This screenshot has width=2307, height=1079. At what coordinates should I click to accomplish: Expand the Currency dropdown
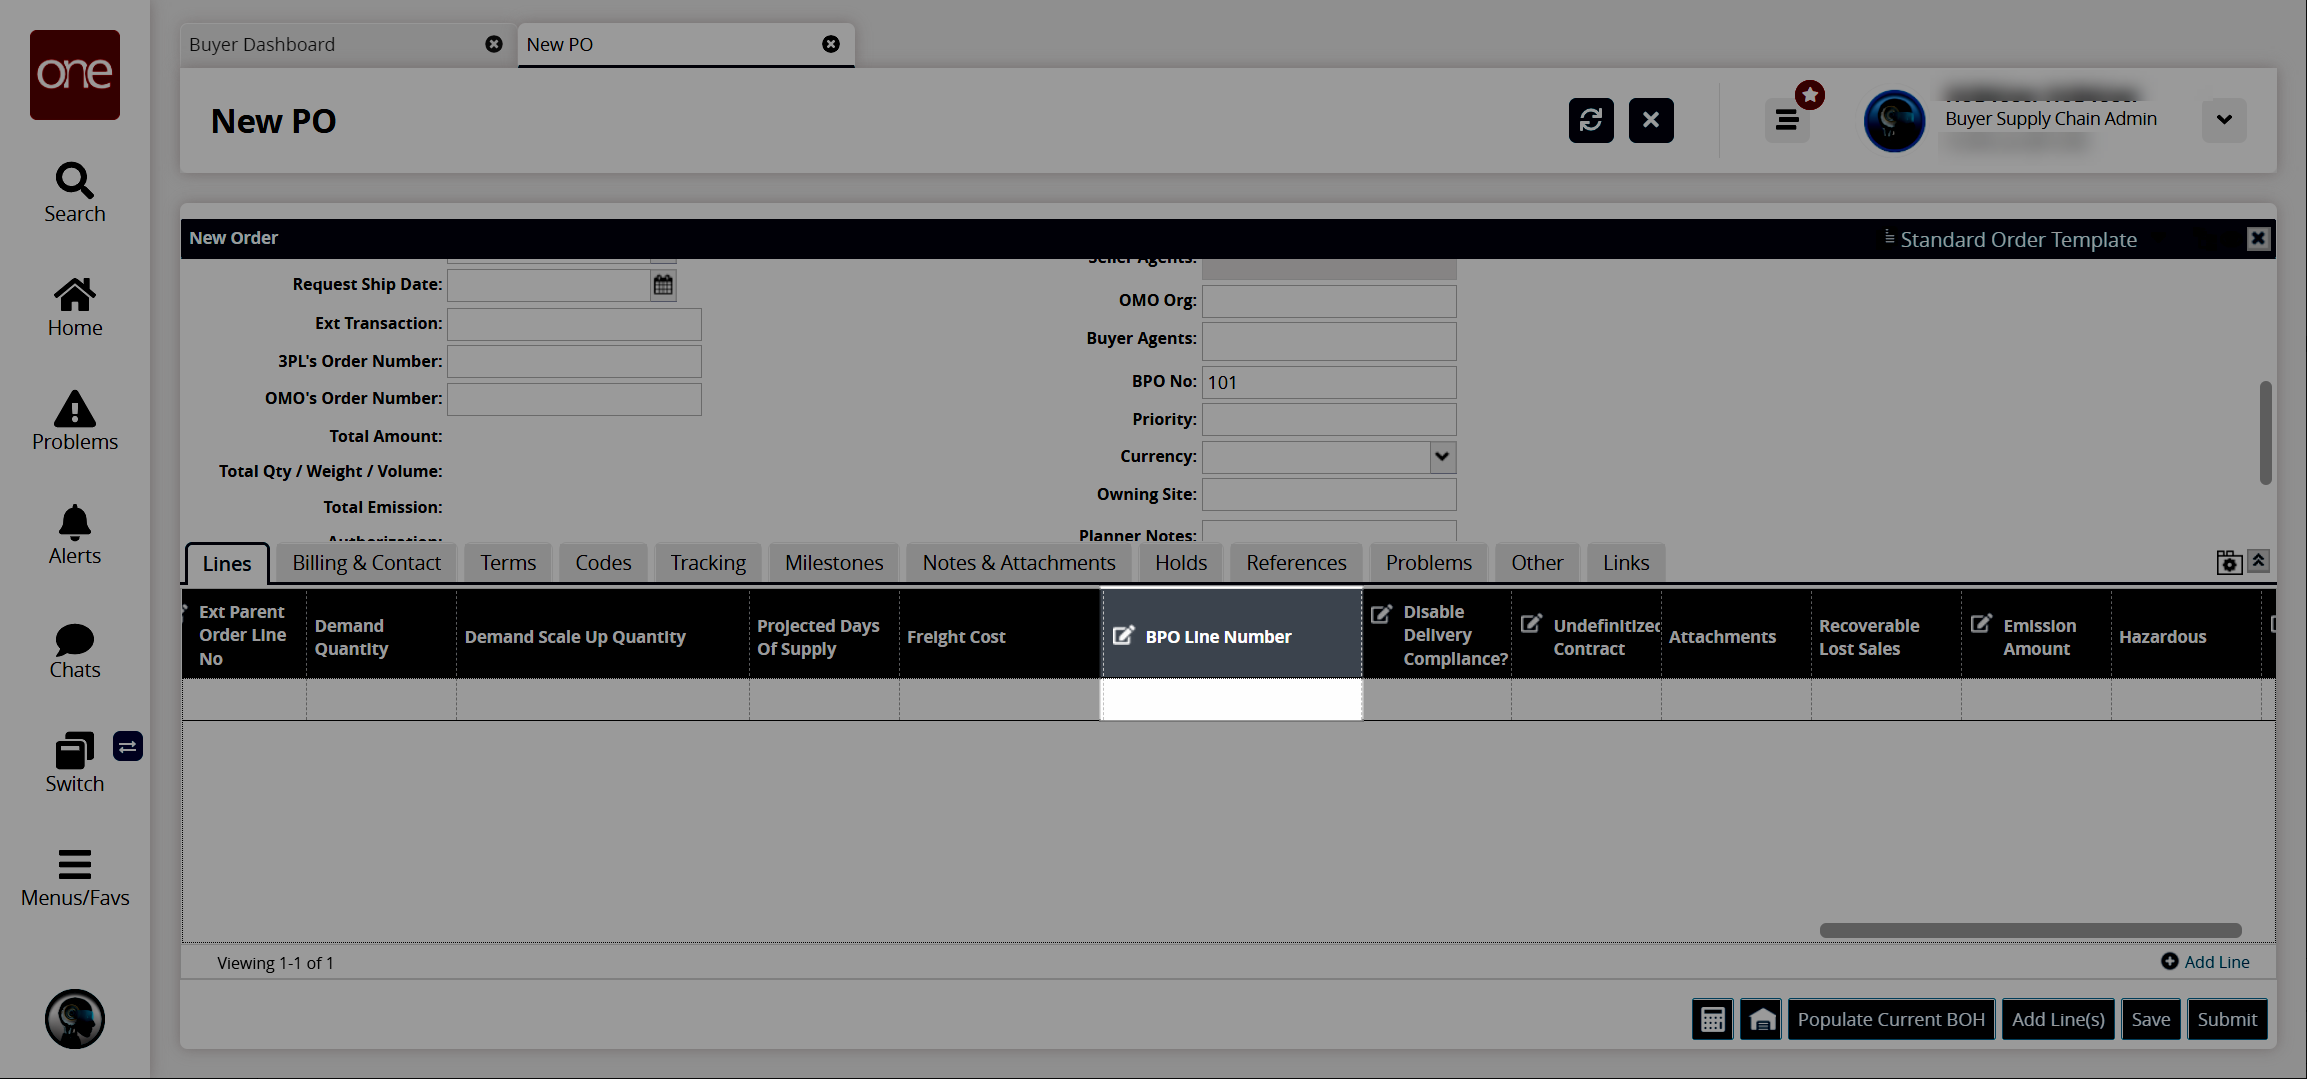[1441, 457]
